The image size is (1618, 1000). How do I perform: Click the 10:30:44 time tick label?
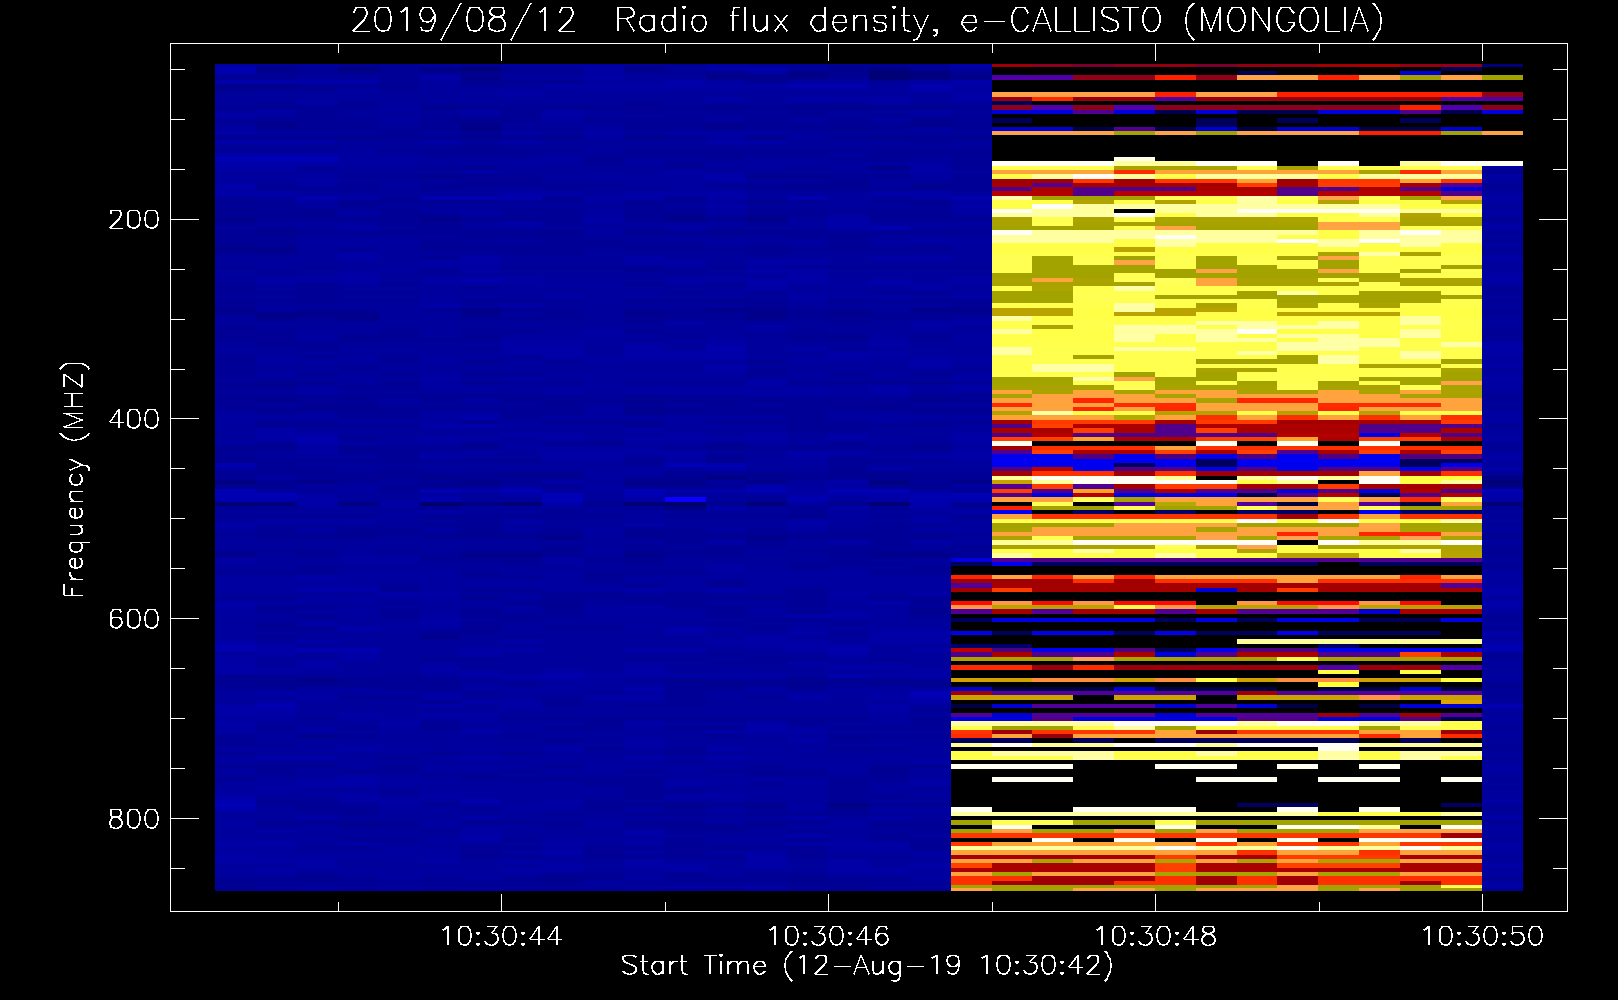501,937
